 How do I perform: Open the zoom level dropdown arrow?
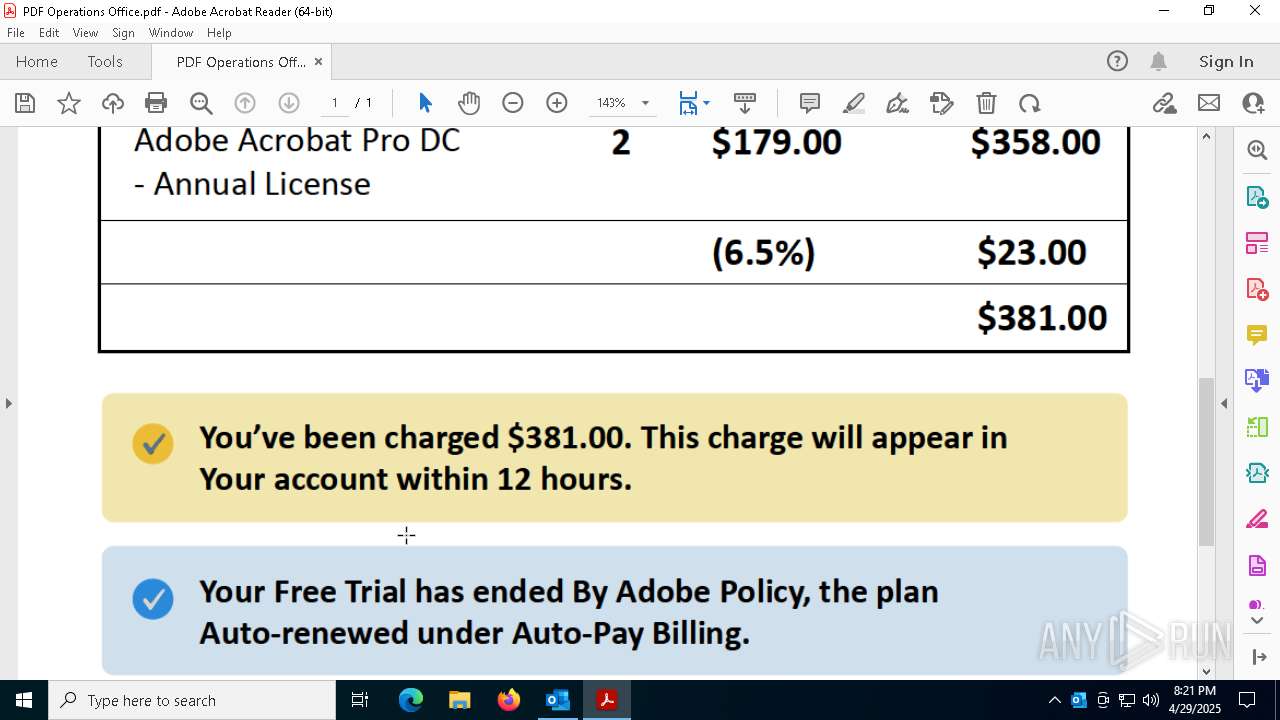point(645,103)
